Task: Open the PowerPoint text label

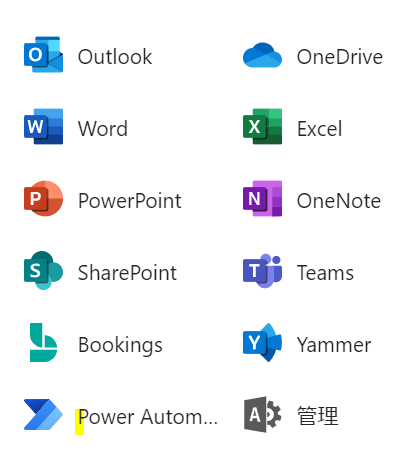Action: point(130,201)
